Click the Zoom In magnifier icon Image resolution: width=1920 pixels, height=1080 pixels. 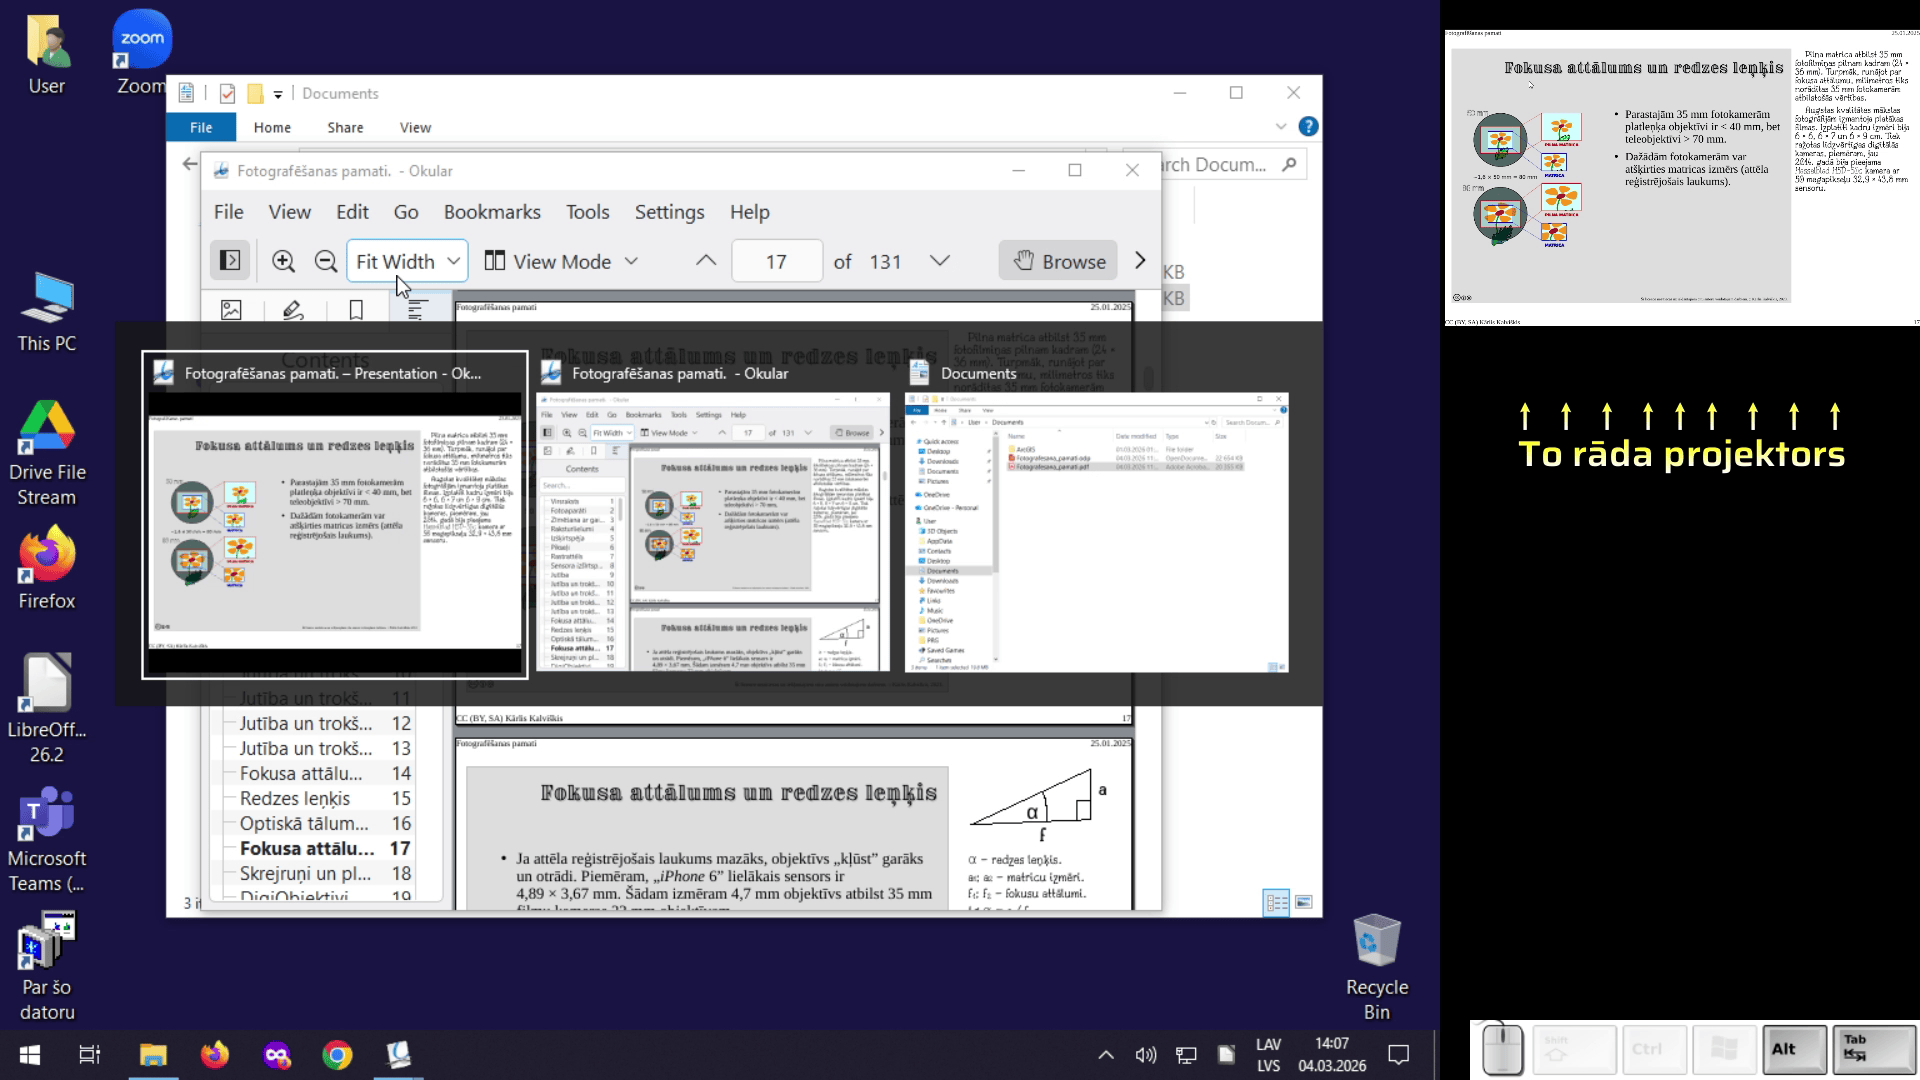(x=283, y=262)
